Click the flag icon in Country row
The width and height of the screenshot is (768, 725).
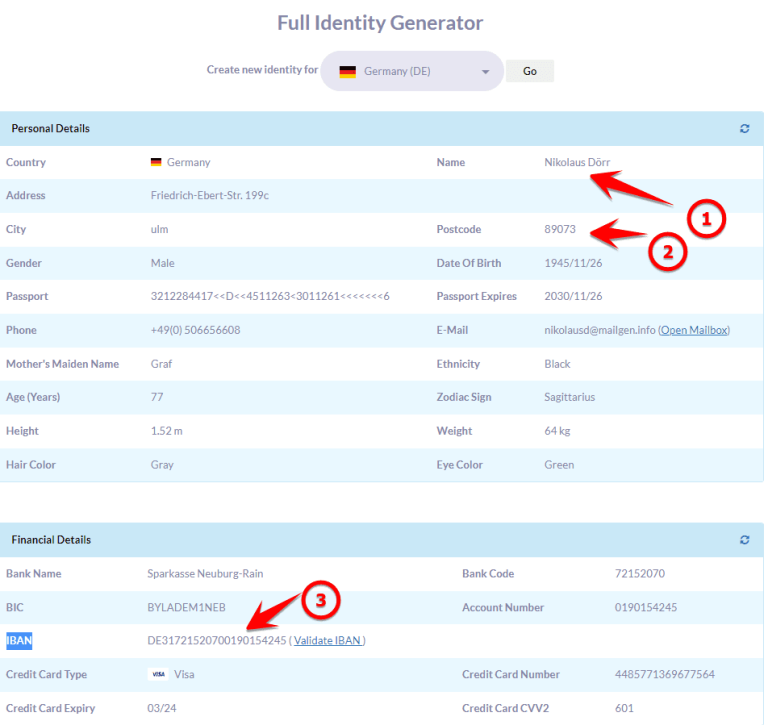point(156,162)
